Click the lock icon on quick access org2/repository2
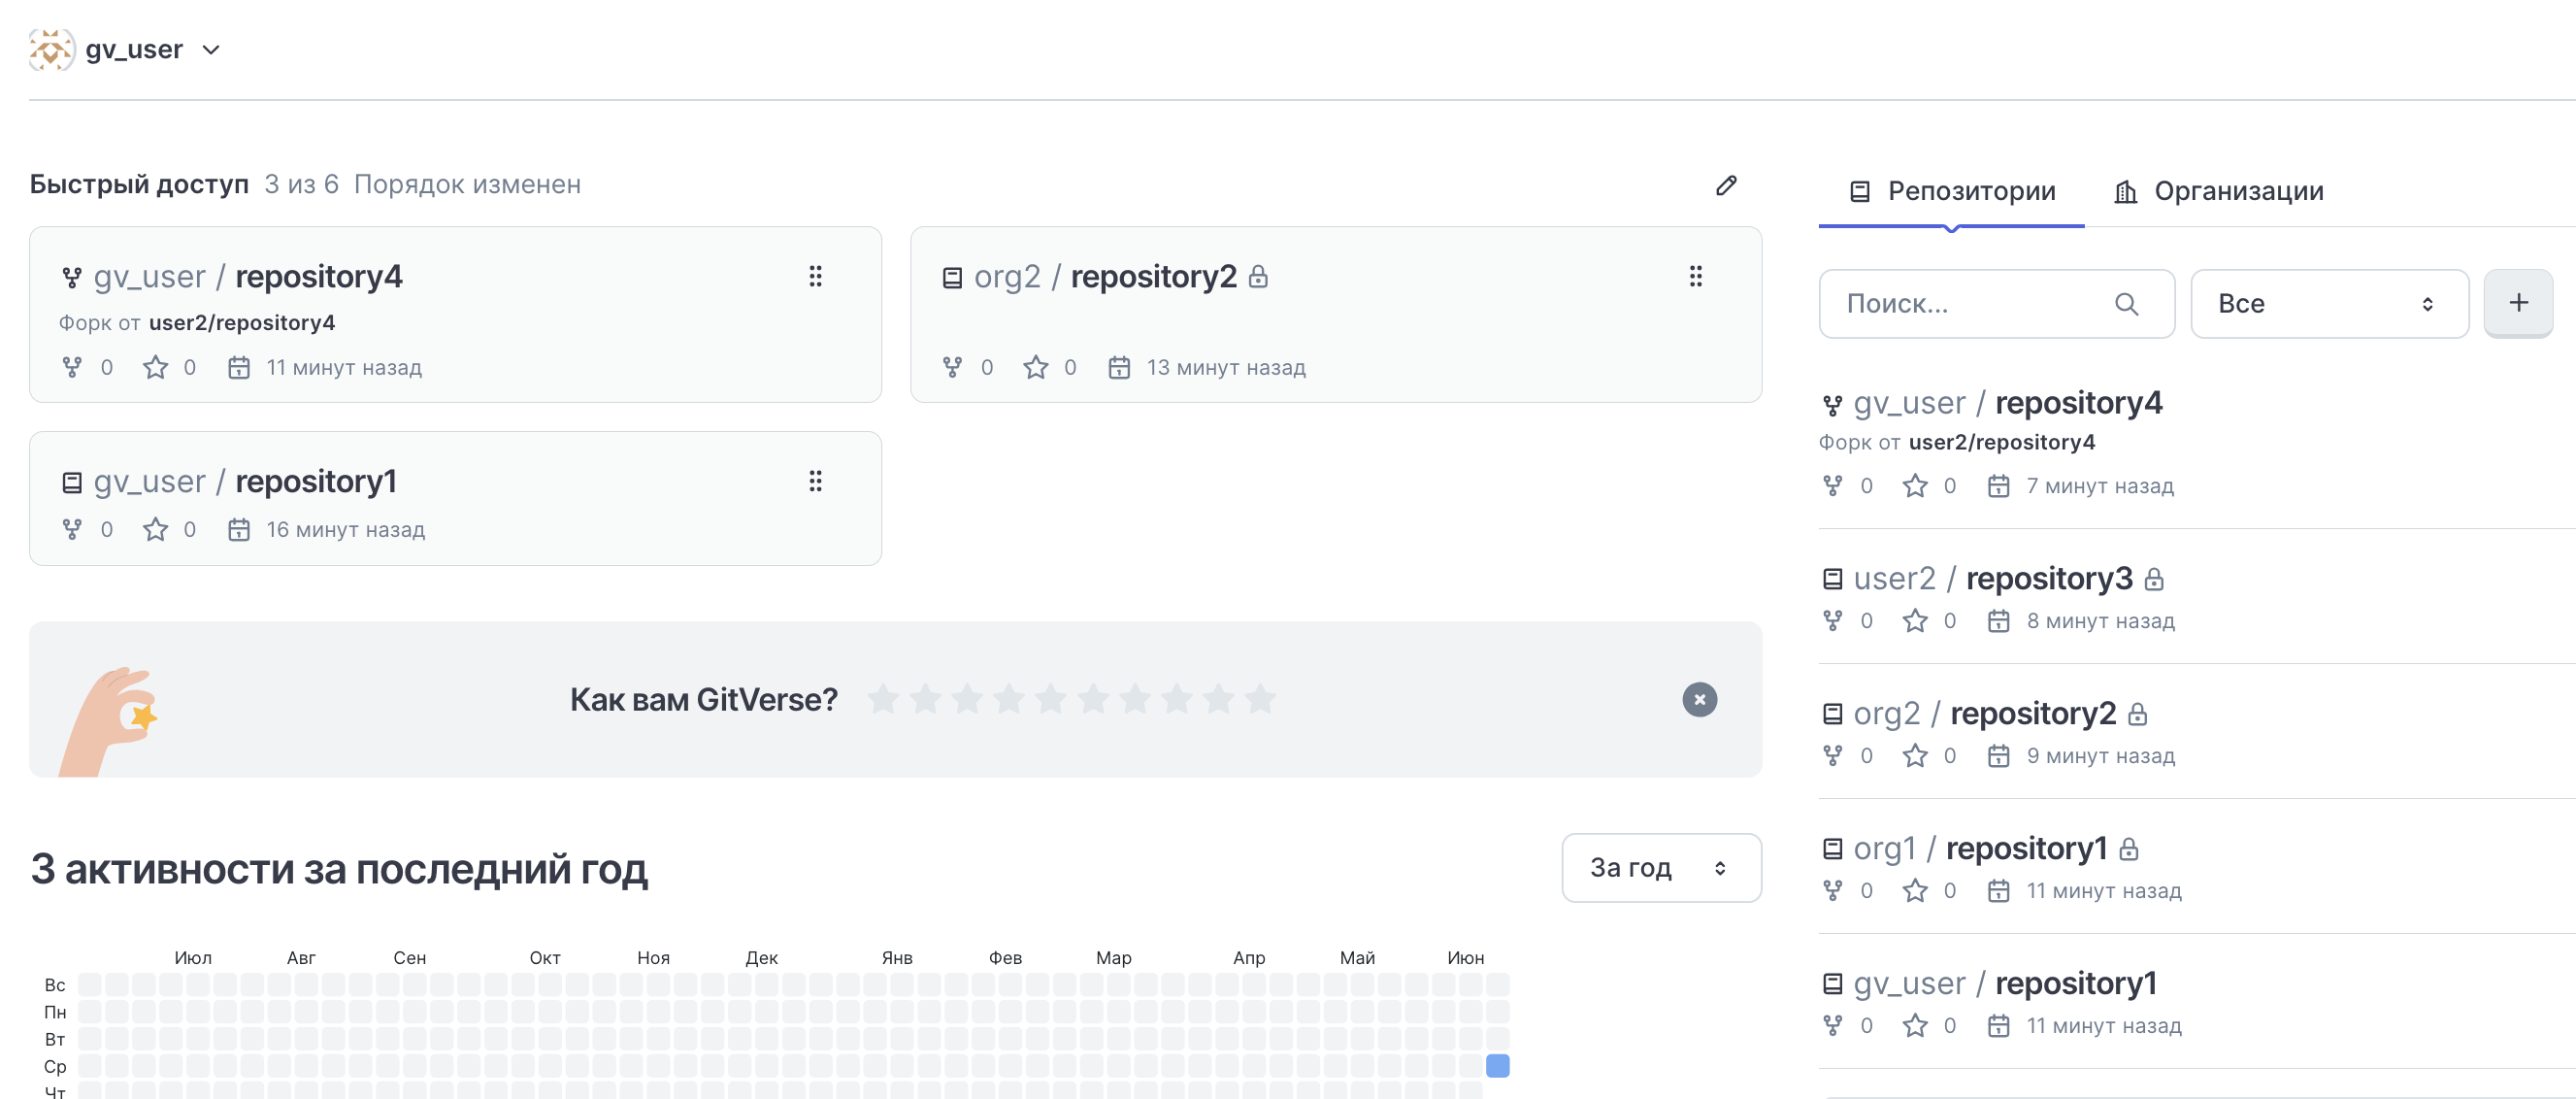The width and height of the screenshot is (2576, 1099). coord(1259,277)
